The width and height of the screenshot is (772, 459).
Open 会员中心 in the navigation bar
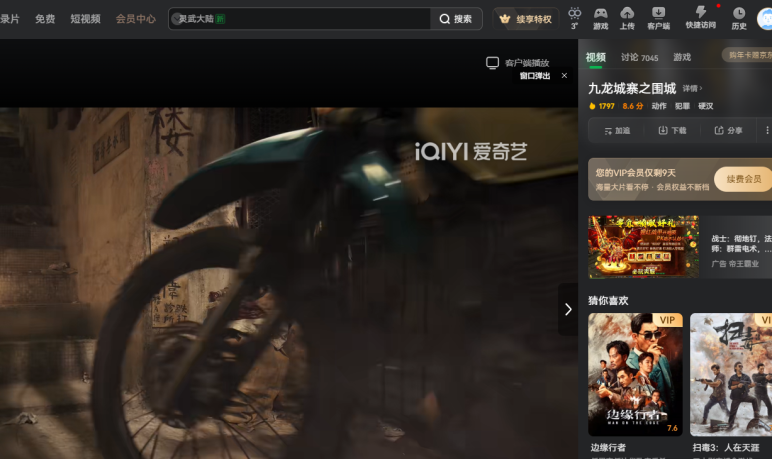click(x=135, y=19)
